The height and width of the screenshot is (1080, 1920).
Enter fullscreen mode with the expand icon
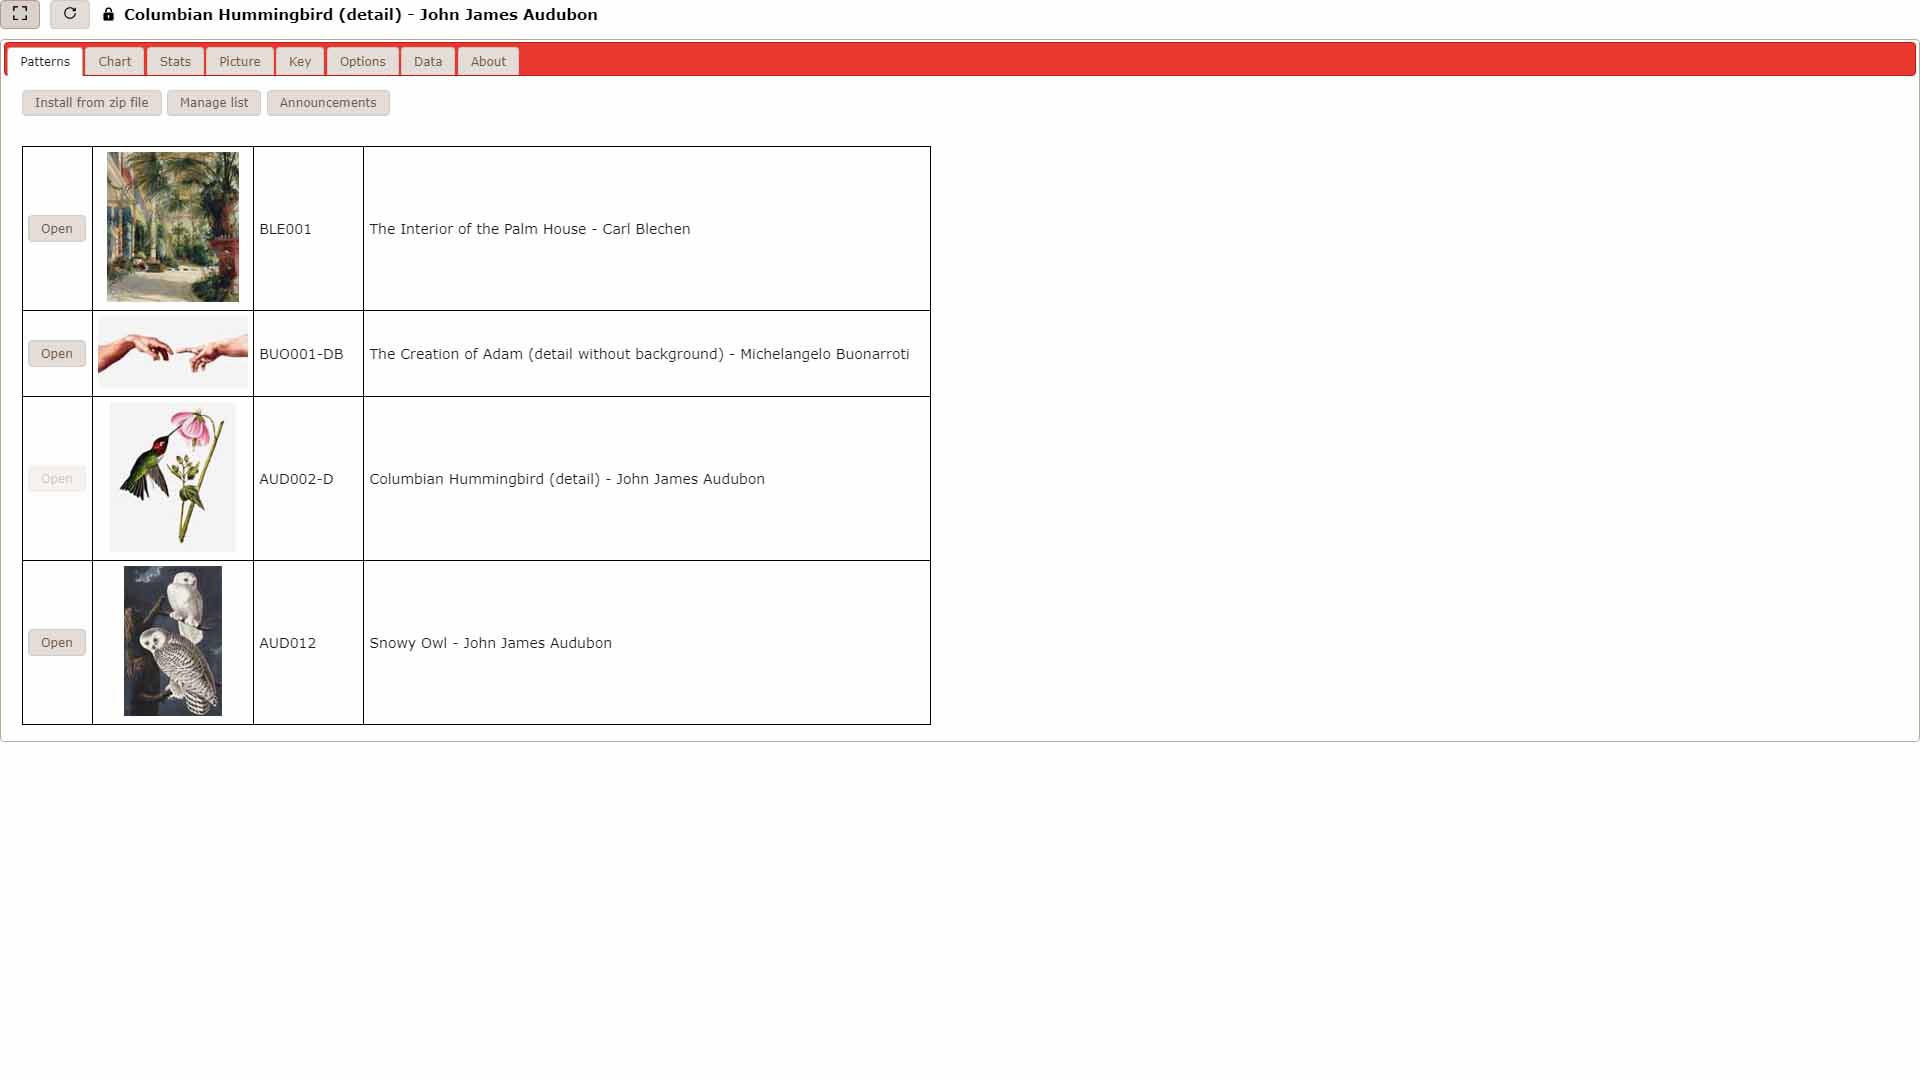[20, 15]
